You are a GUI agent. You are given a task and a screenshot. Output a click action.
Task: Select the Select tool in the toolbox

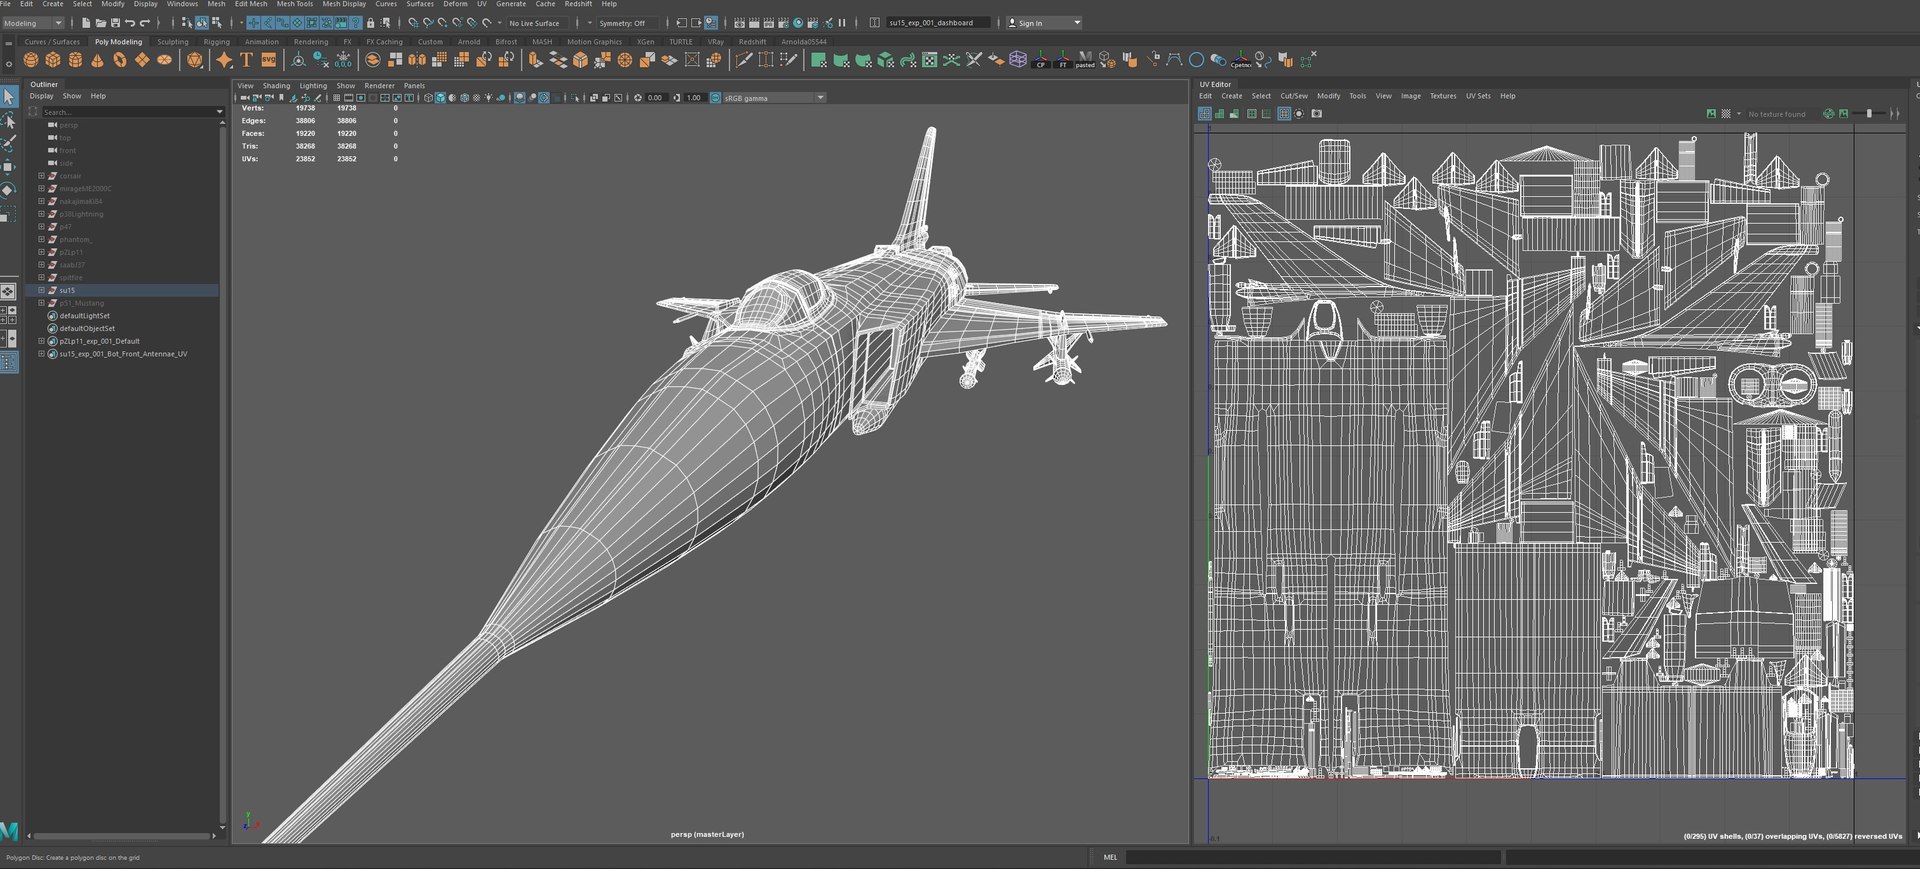(9, 97)
